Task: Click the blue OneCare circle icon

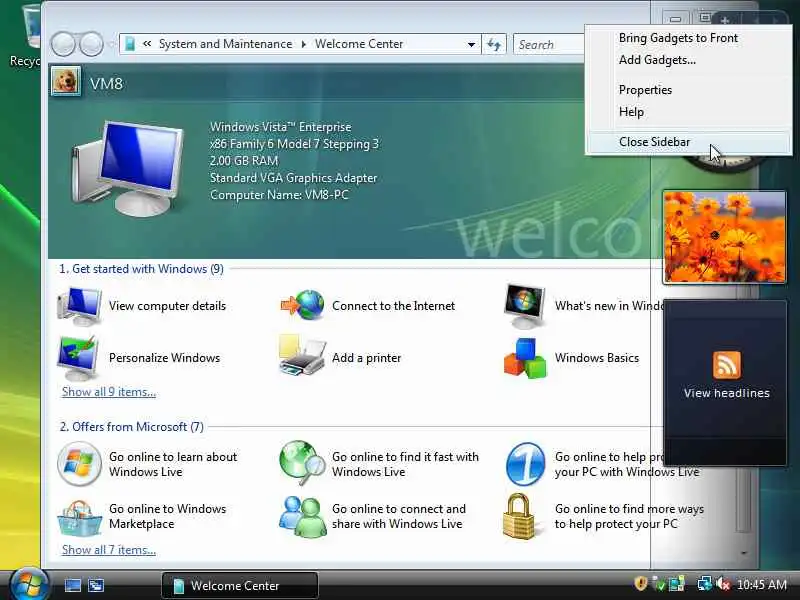Action: pos(526,464)
